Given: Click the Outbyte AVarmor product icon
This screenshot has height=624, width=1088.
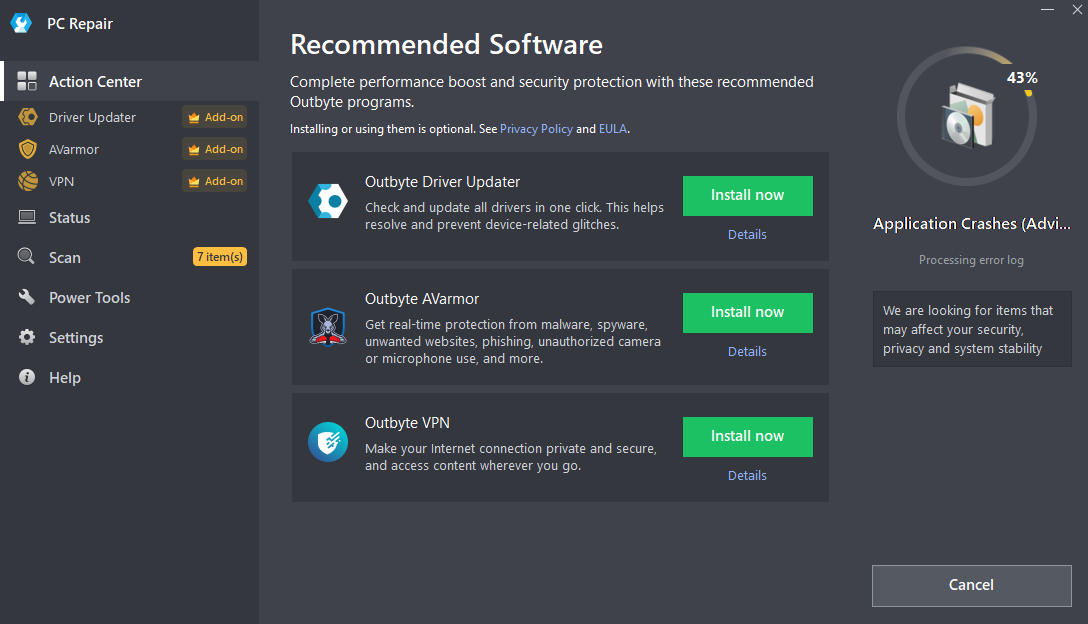Looking at the screenshot, I should [x=328, y=327].
